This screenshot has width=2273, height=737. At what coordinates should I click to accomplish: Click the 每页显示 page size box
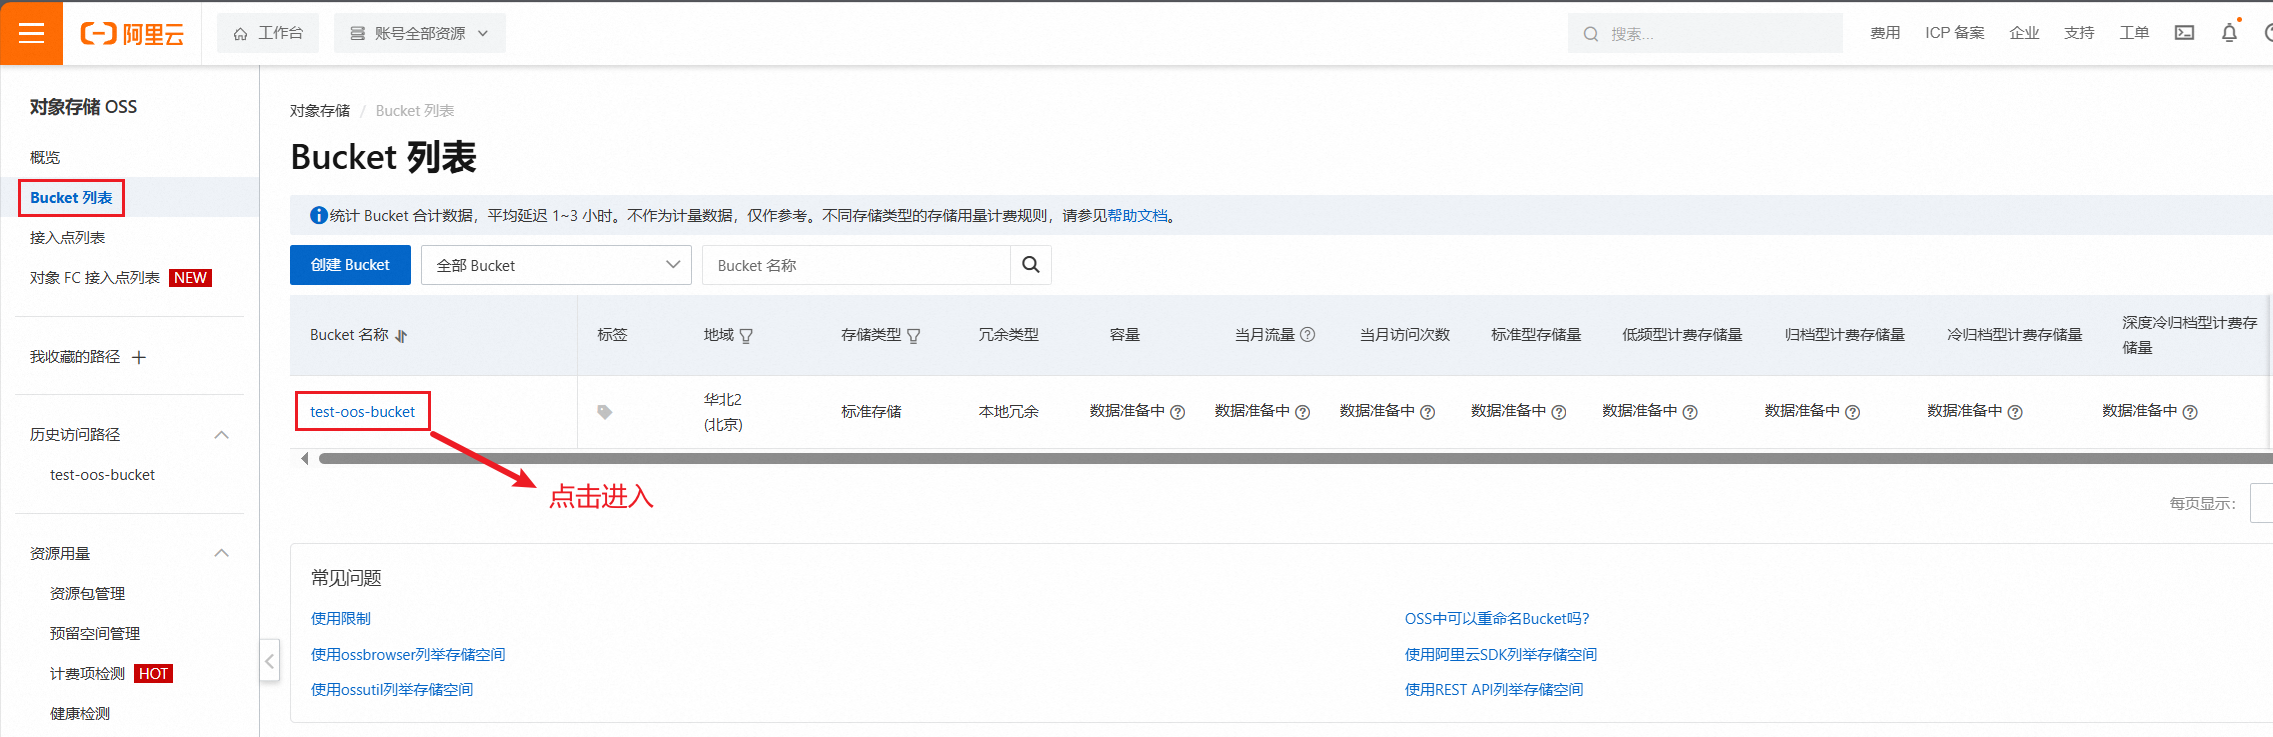(x=2261, y=503)
